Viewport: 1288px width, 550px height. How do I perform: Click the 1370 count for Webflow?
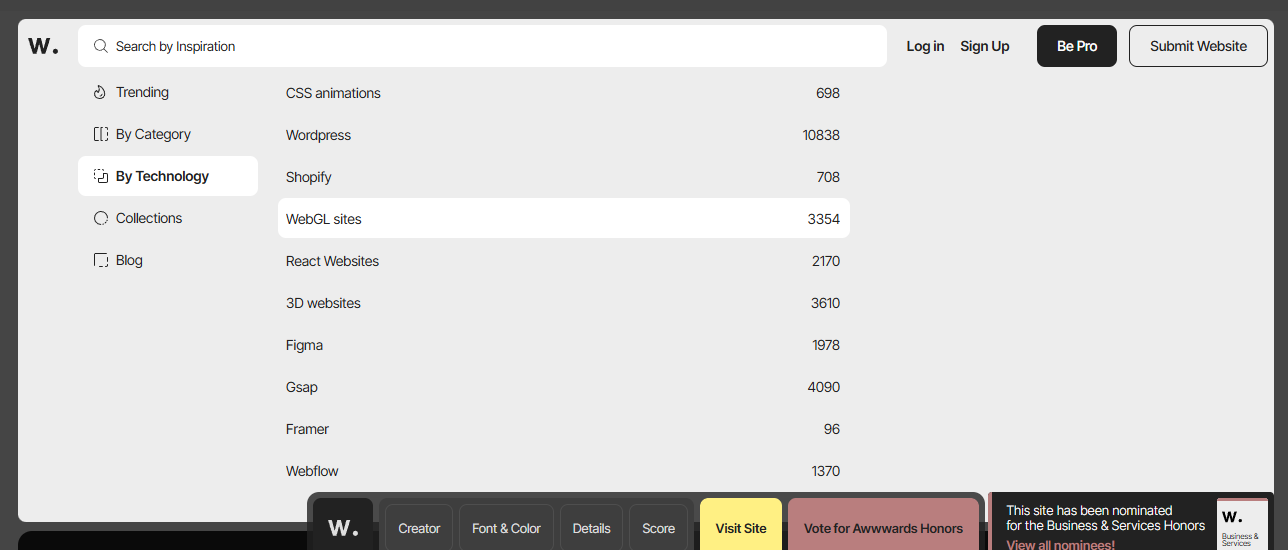pyautogui.click(x=826, y=471)
